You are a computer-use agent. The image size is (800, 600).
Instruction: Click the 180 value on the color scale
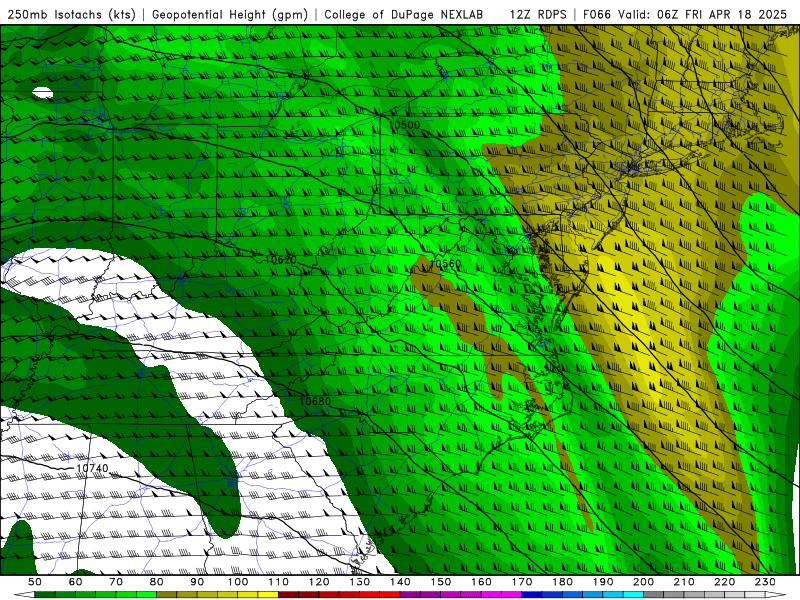[x=563, y=582]
